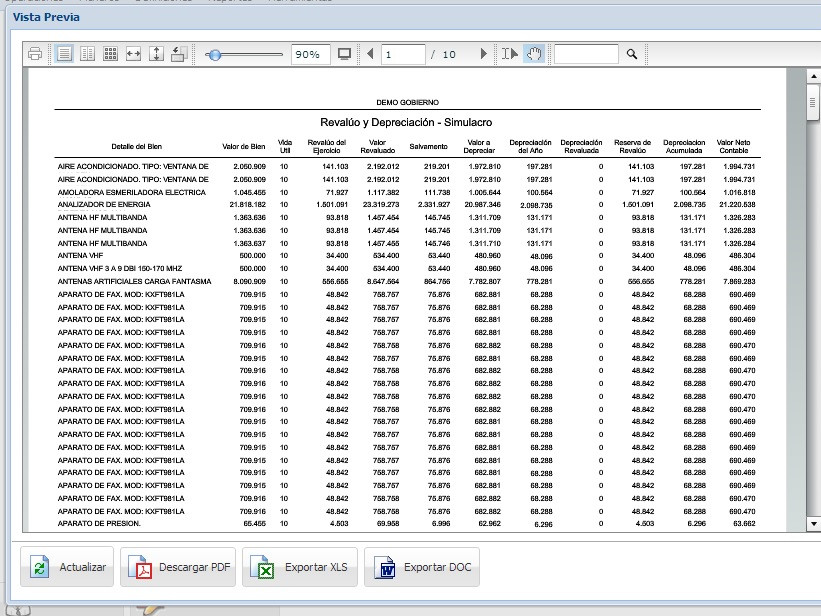Click the rotate page icon
The height and width of the screenshot is (616, 821).
pos(179,54)
